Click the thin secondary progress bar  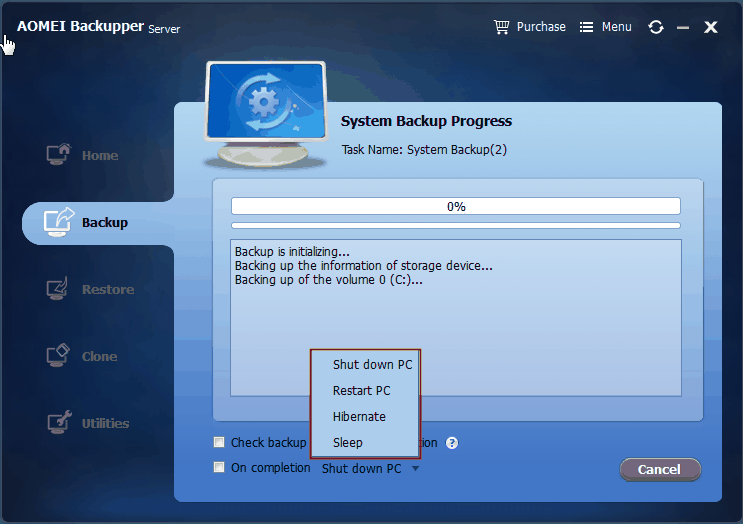(456, 226)
